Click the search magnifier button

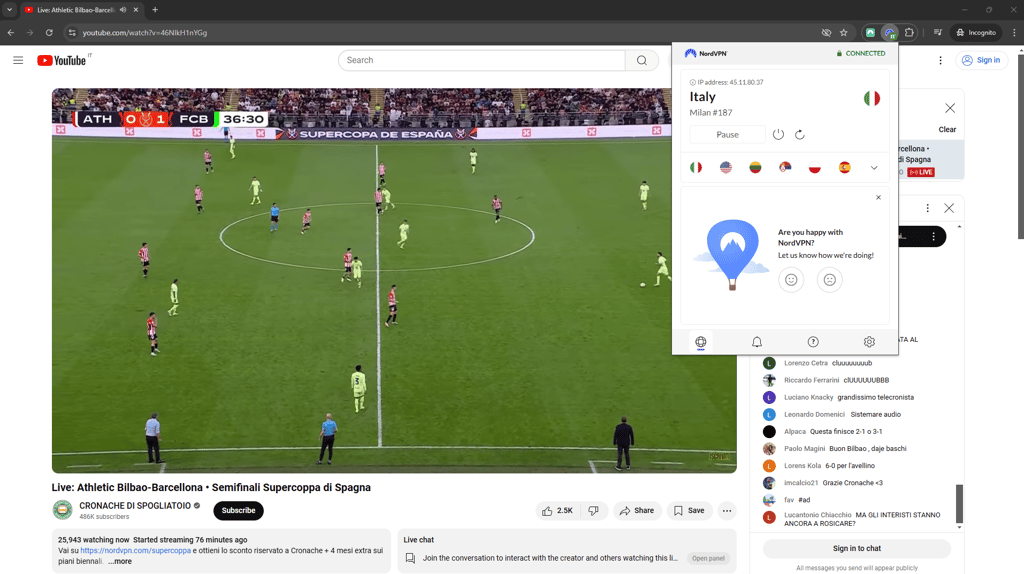642,60
